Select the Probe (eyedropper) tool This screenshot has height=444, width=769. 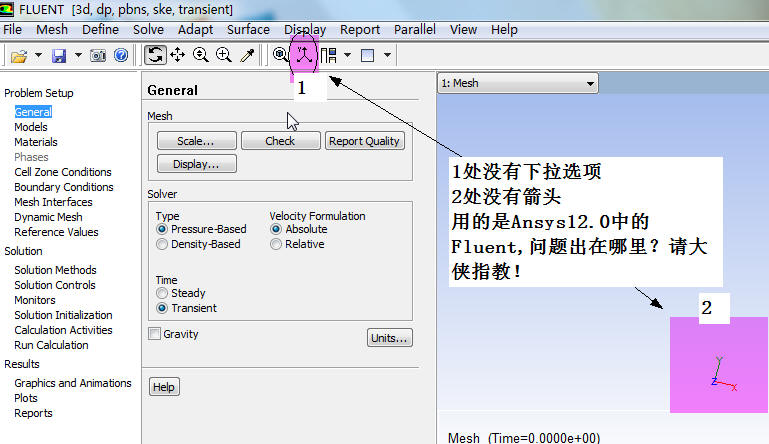[247, 55]
